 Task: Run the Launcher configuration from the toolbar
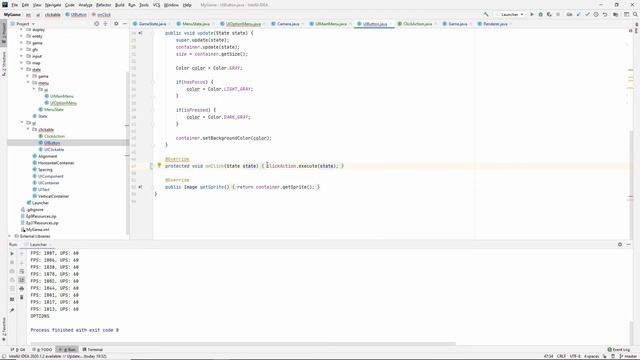coord(532,14)
